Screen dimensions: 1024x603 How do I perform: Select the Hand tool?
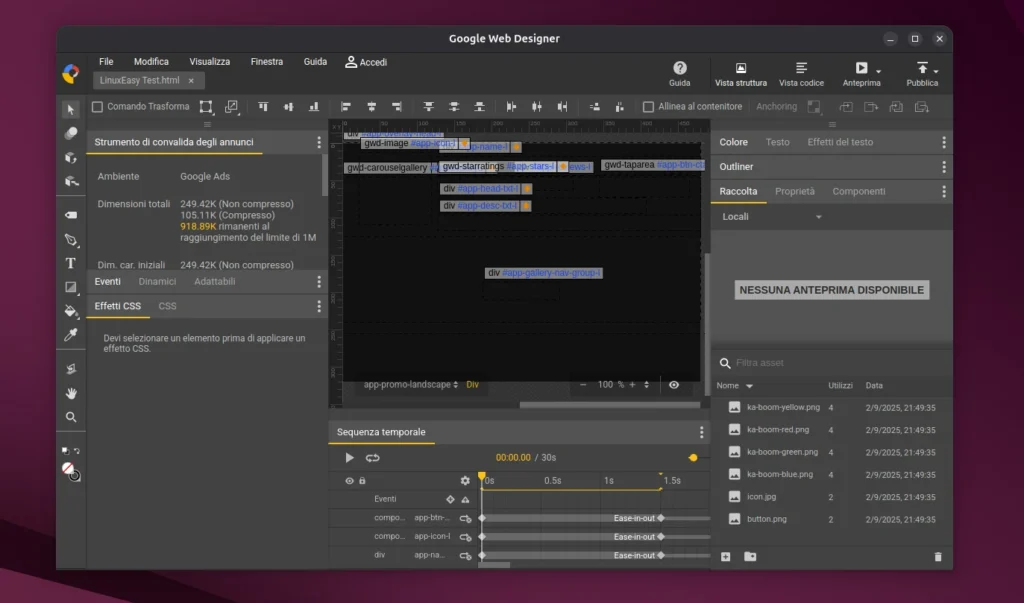pos(71,393)
